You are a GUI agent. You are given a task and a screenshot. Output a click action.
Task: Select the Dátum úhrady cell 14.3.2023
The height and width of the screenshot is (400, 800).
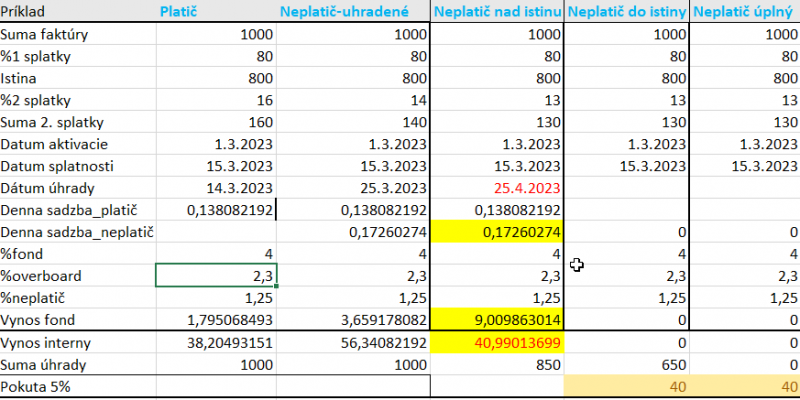click(215, 187)
